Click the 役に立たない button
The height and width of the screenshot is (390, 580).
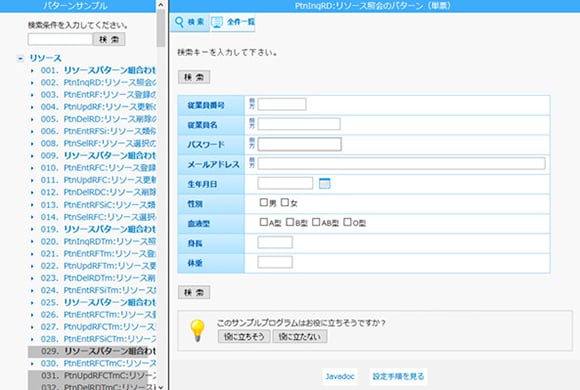tap(300, 337)
